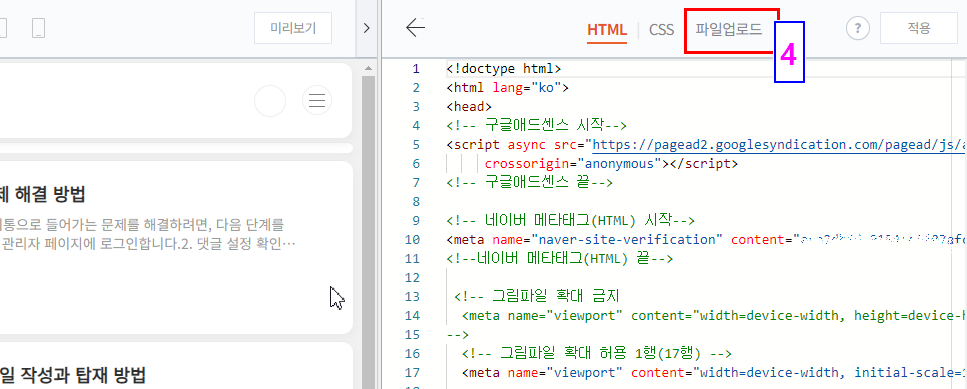Viewport: 967px width, 389px height.
Task: Click the post excerpt mentioning 댓글 설정 확인
Action: tap(148, 234)
